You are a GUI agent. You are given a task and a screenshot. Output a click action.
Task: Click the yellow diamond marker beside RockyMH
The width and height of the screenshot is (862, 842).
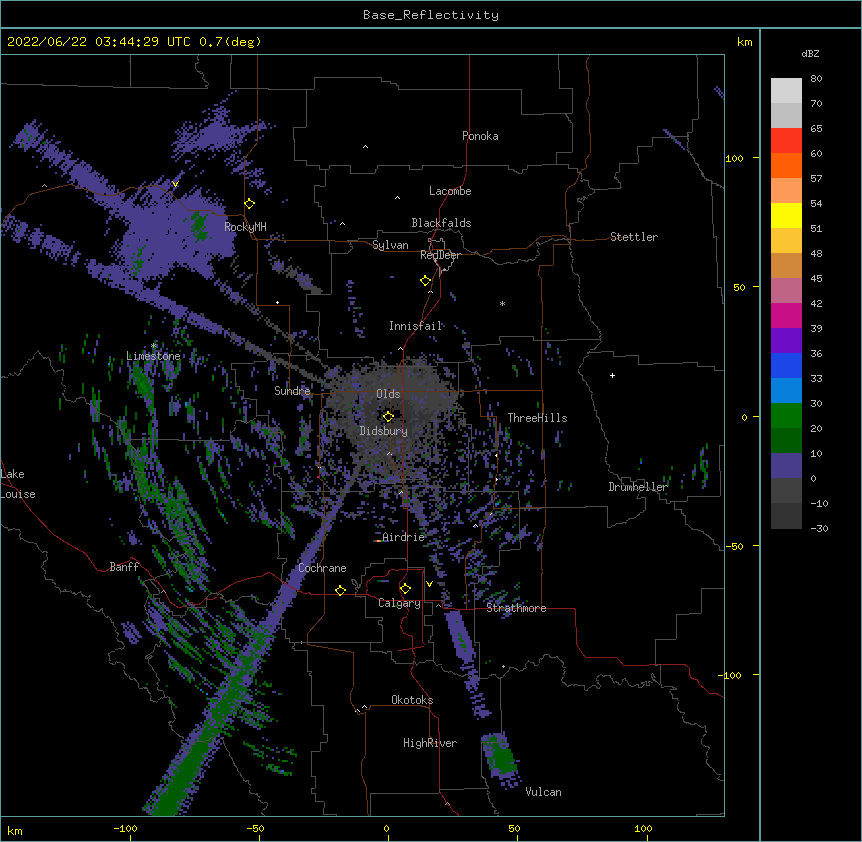[x=250, y=204]
